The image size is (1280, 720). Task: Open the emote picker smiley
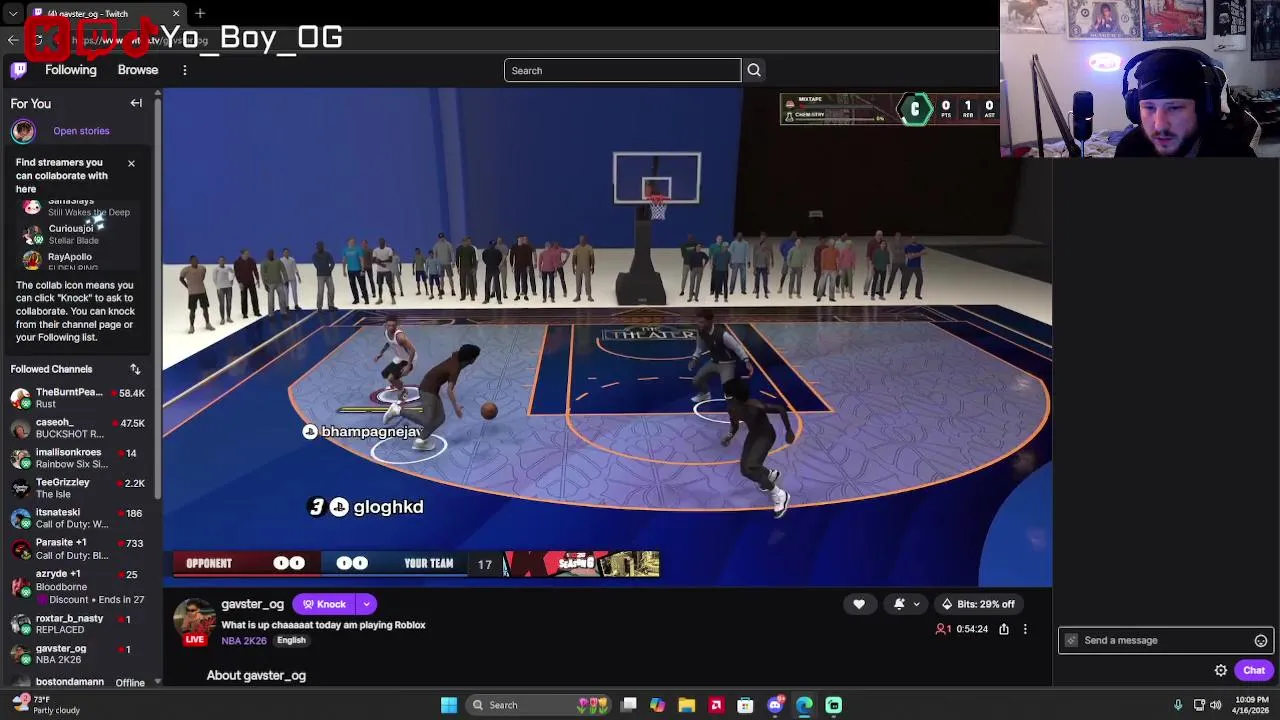[1261, 641]
